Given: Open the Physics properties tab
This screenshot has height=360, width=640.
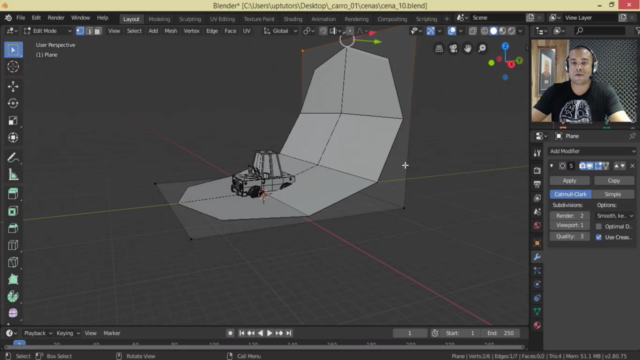Looking at the screenshot, I should click(x=537, y=284).
